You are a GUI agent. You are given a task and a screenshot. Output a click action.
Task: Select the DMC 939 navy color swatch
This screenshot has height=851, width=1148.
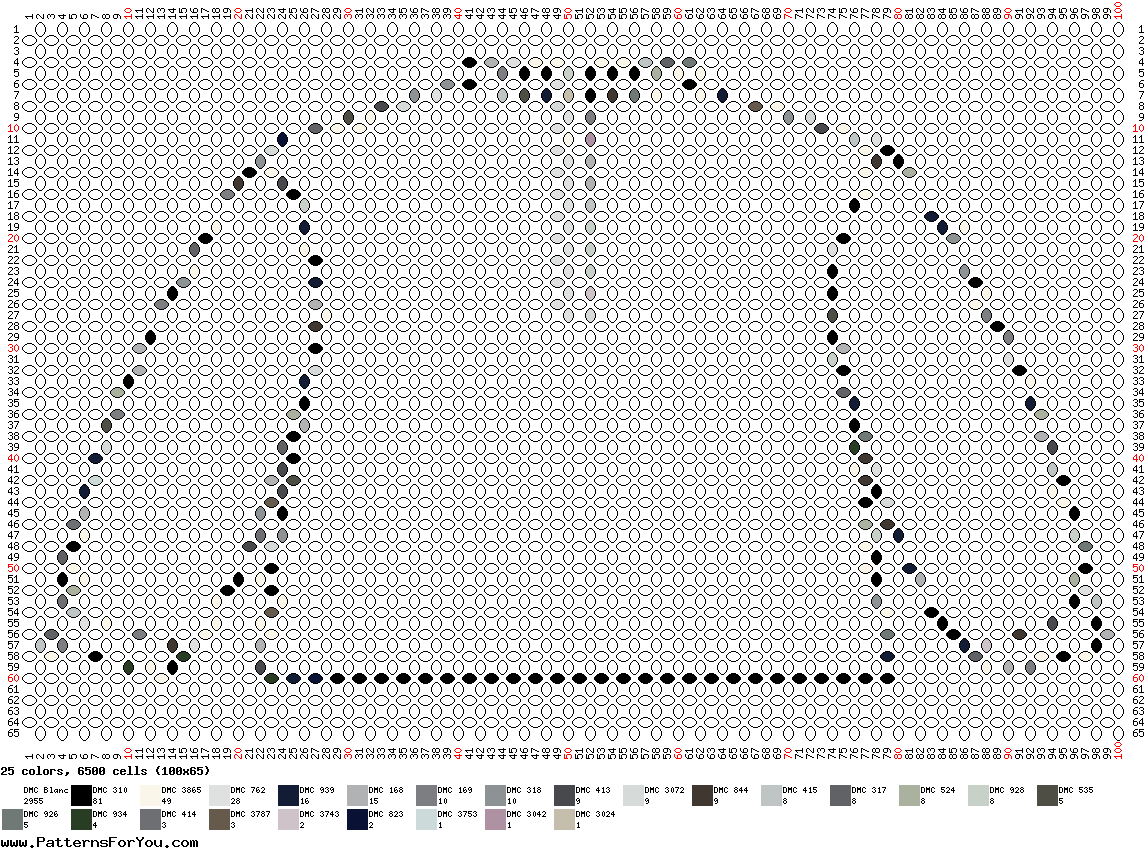point(288,795)
